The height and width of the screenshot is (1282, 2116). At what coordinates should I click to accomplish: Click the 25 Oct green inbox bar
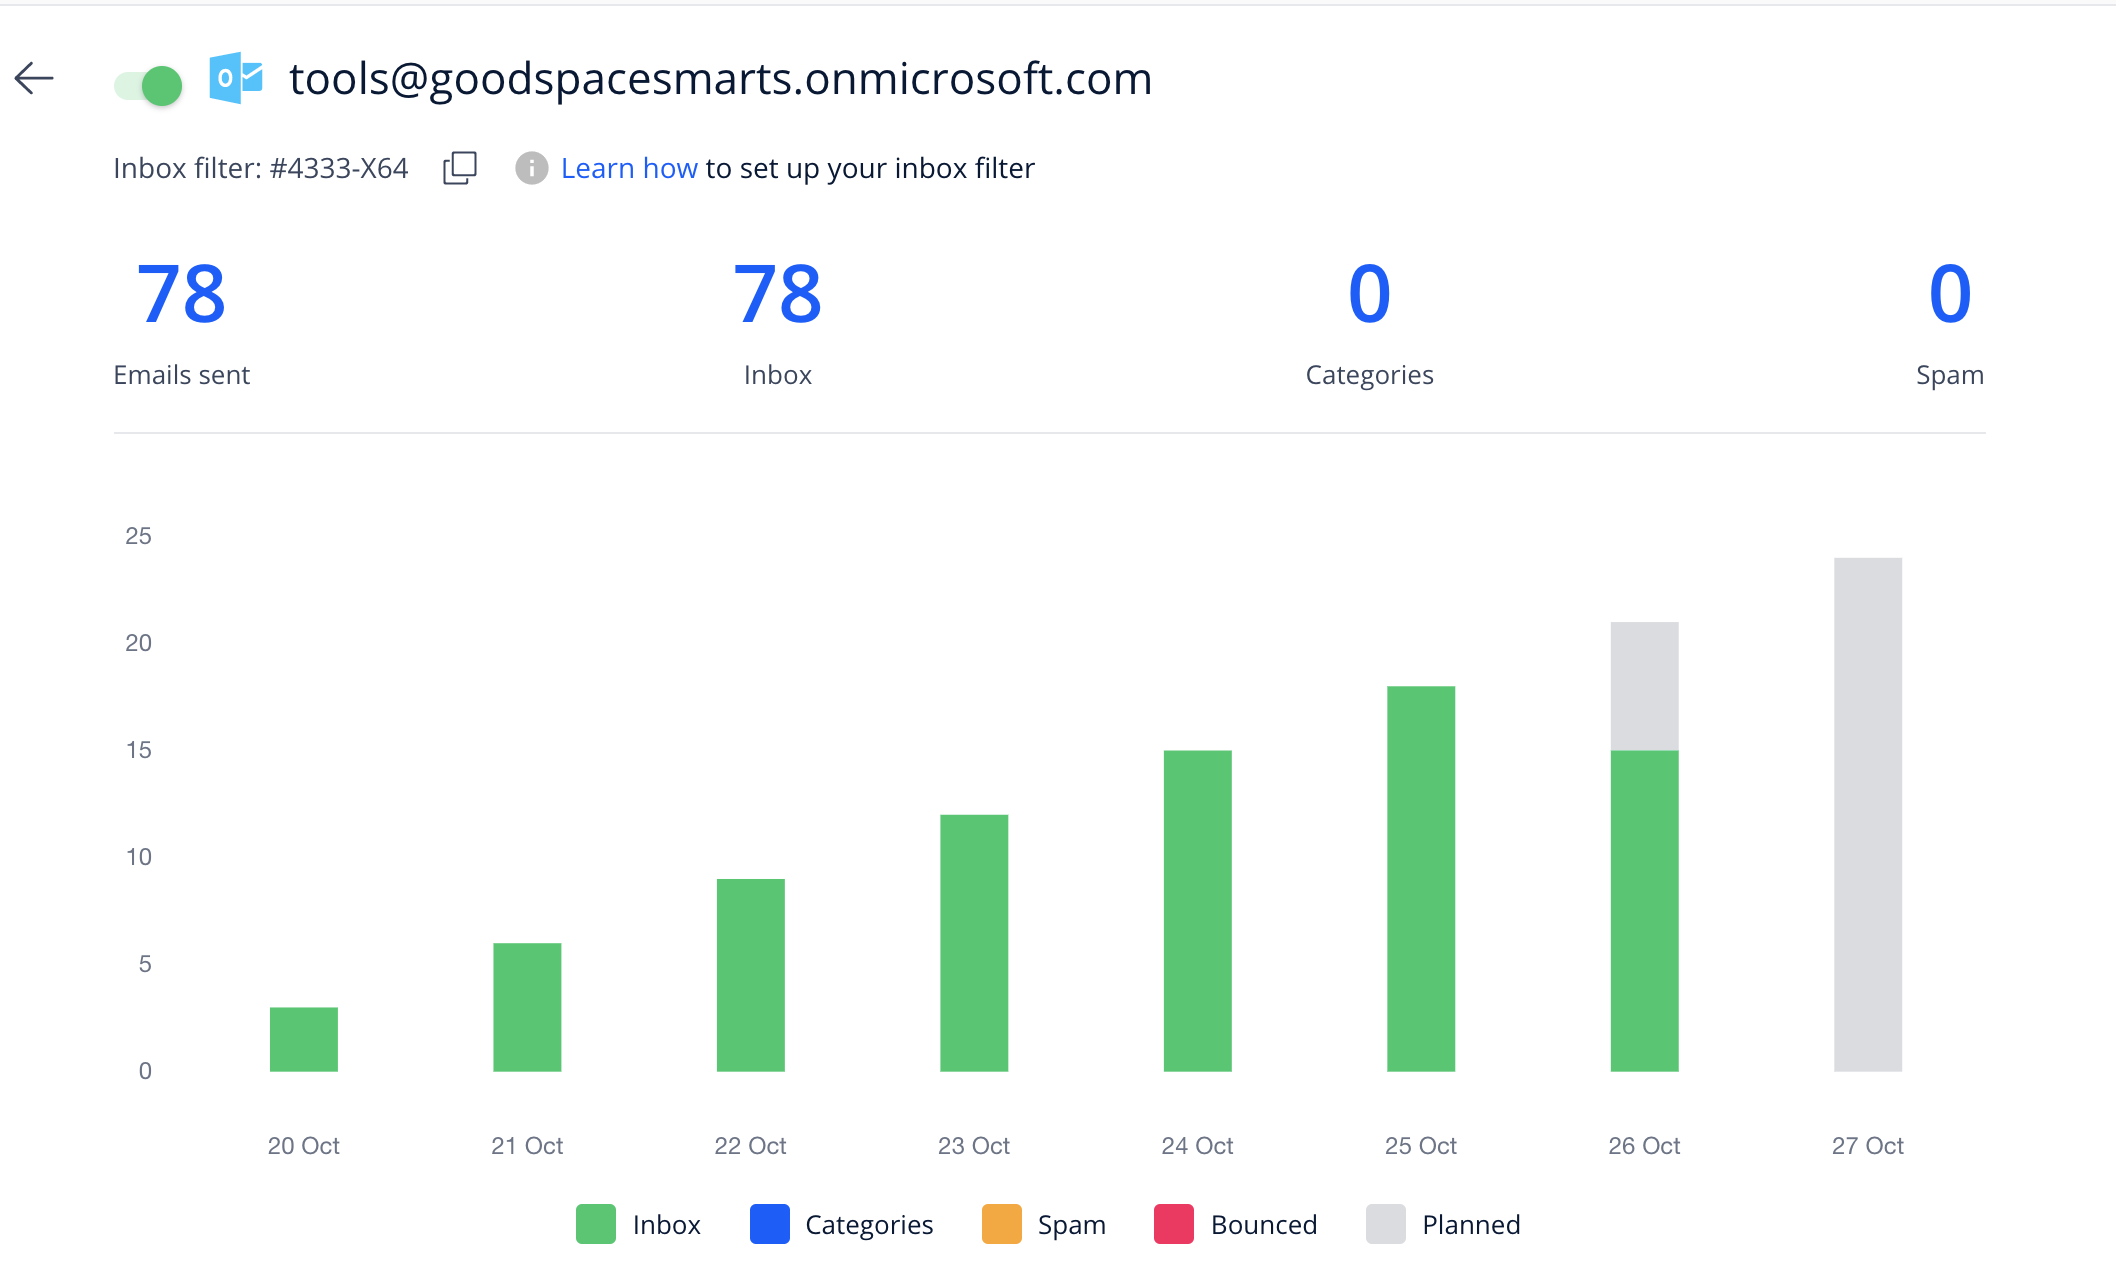(x=1421, y=878)
